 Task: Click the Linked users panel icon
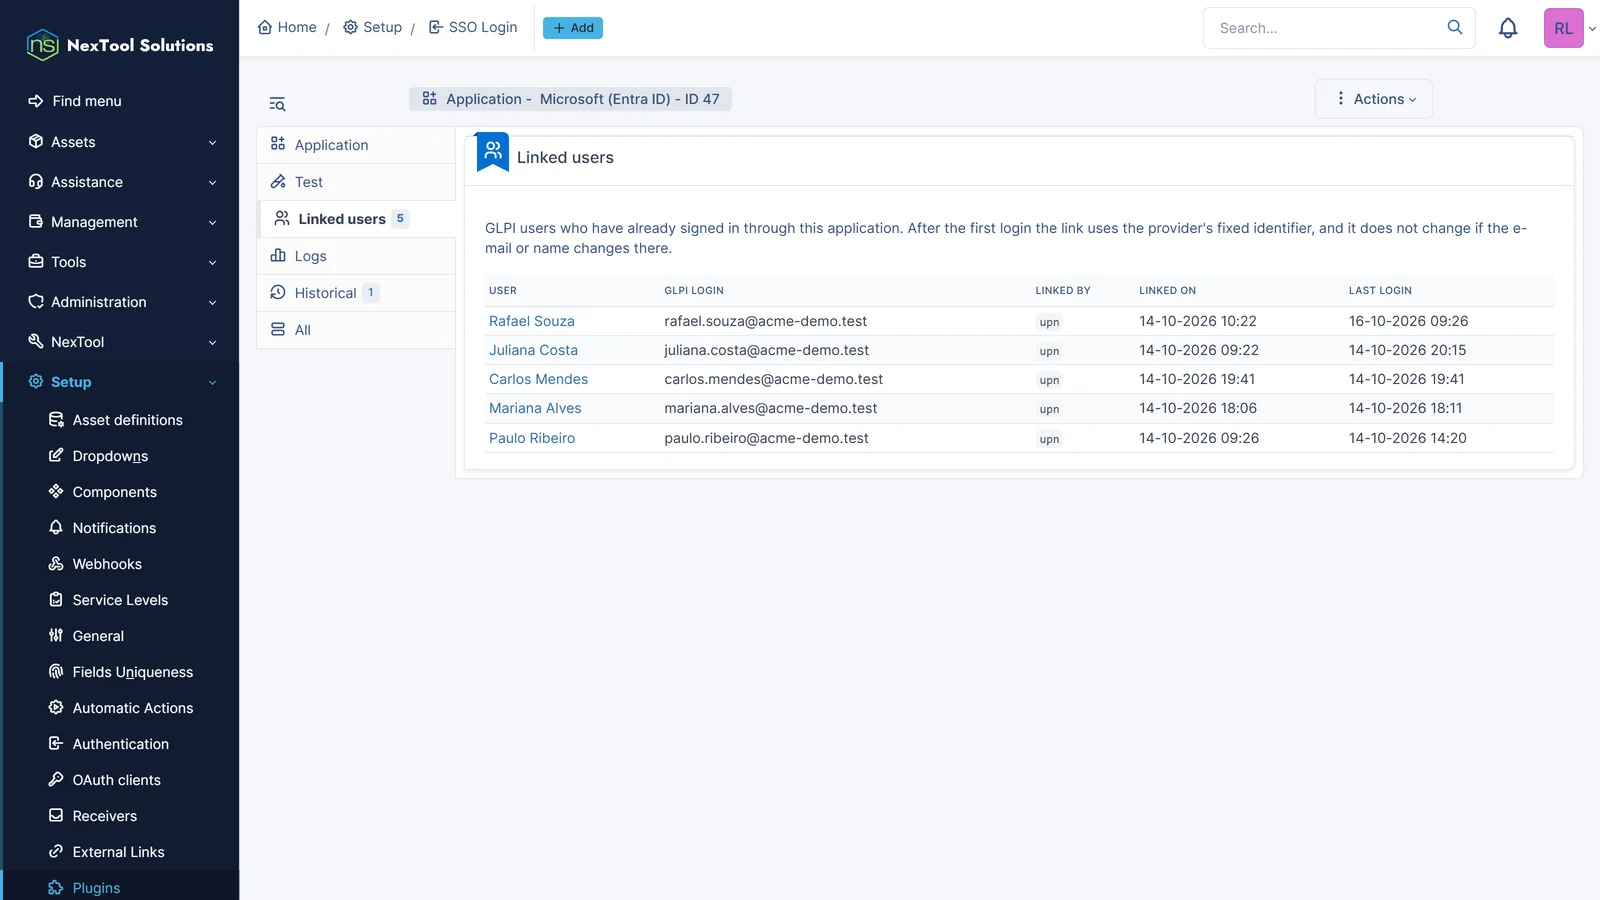(x=493, y=152)
